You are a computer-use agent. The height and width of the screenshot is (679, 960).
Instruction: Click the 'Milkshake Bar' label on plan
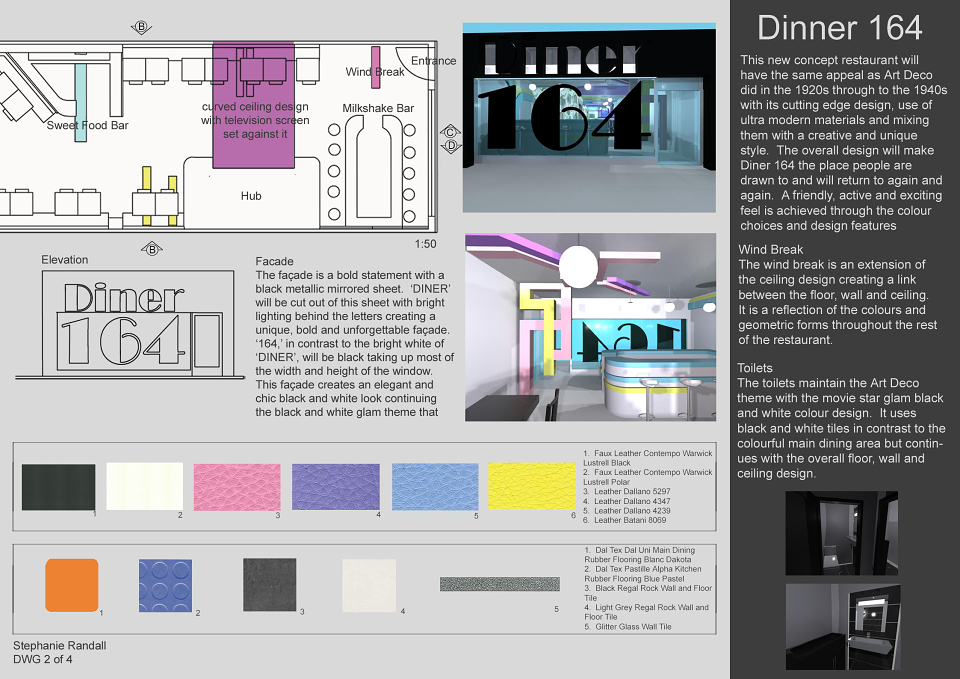pyautogui.click(x=378, y=108)
